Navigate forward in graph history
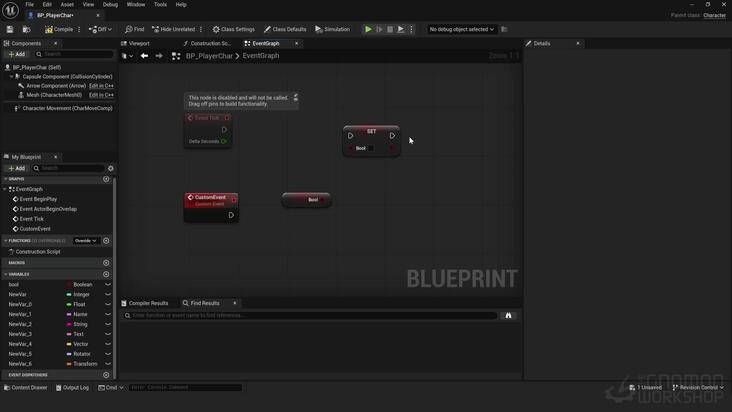This screenshot has height=412, width=732. [x=159, y=56]
